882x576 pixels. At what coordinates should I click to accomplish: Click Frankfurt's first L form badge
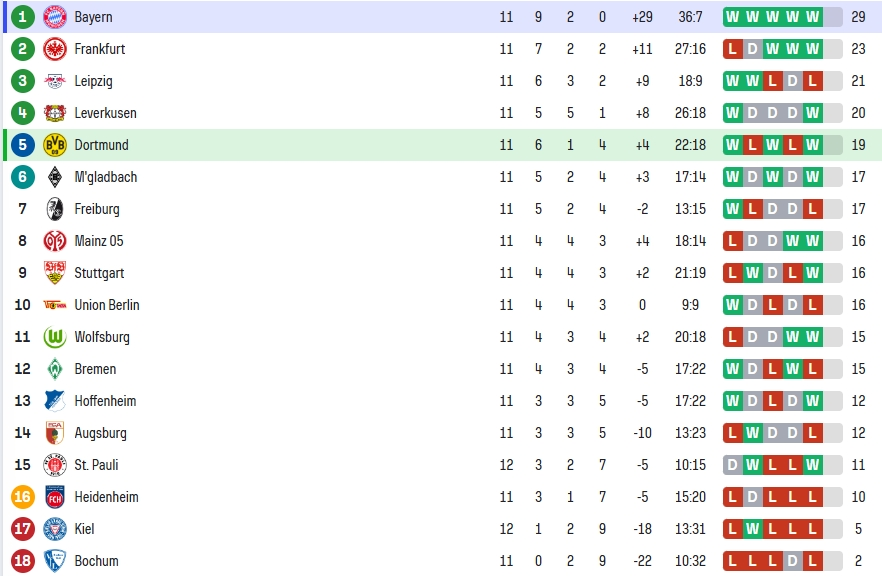(x=732, y=49)
